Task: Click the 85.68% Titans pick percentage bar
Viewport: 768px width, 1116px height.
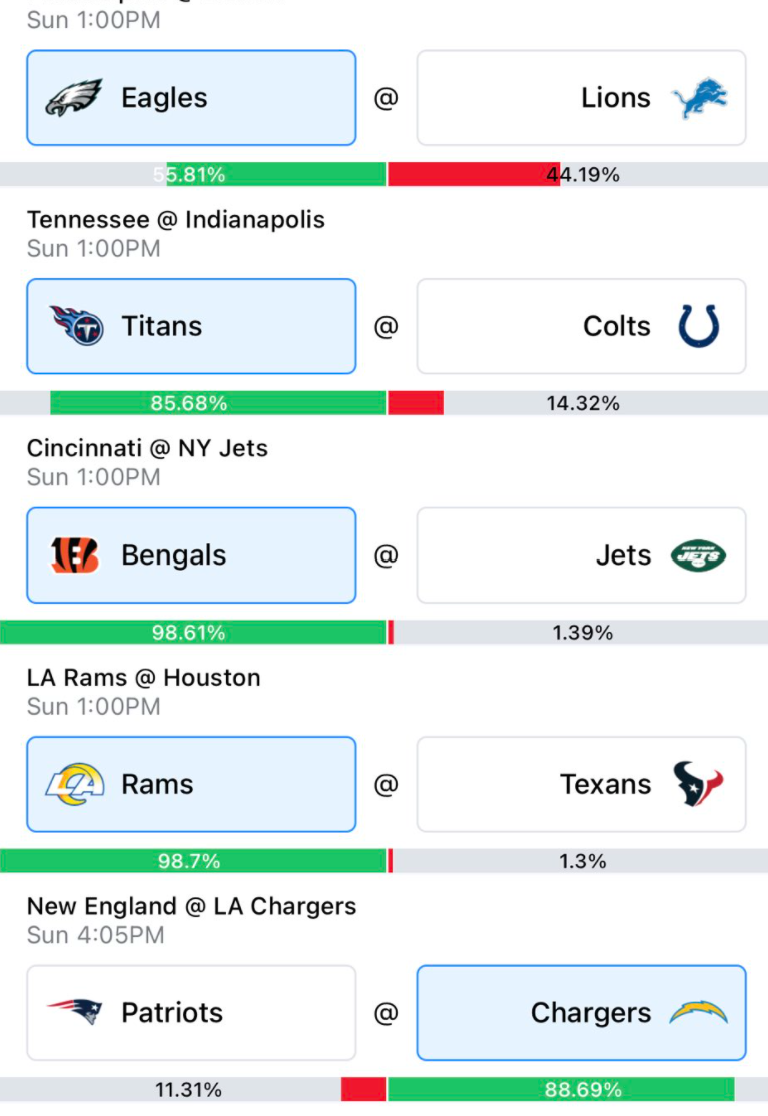Action: coord(218,403)
